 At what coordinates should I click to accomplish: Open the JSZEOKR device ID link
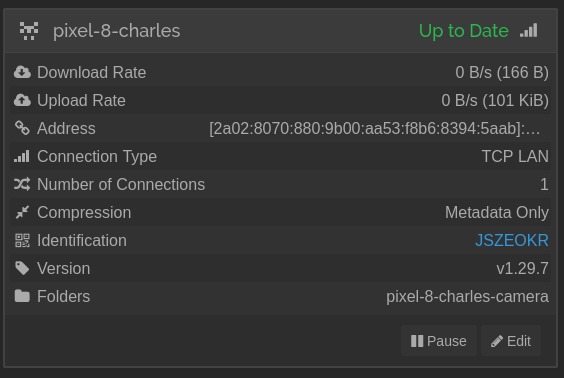coord(512,240)
